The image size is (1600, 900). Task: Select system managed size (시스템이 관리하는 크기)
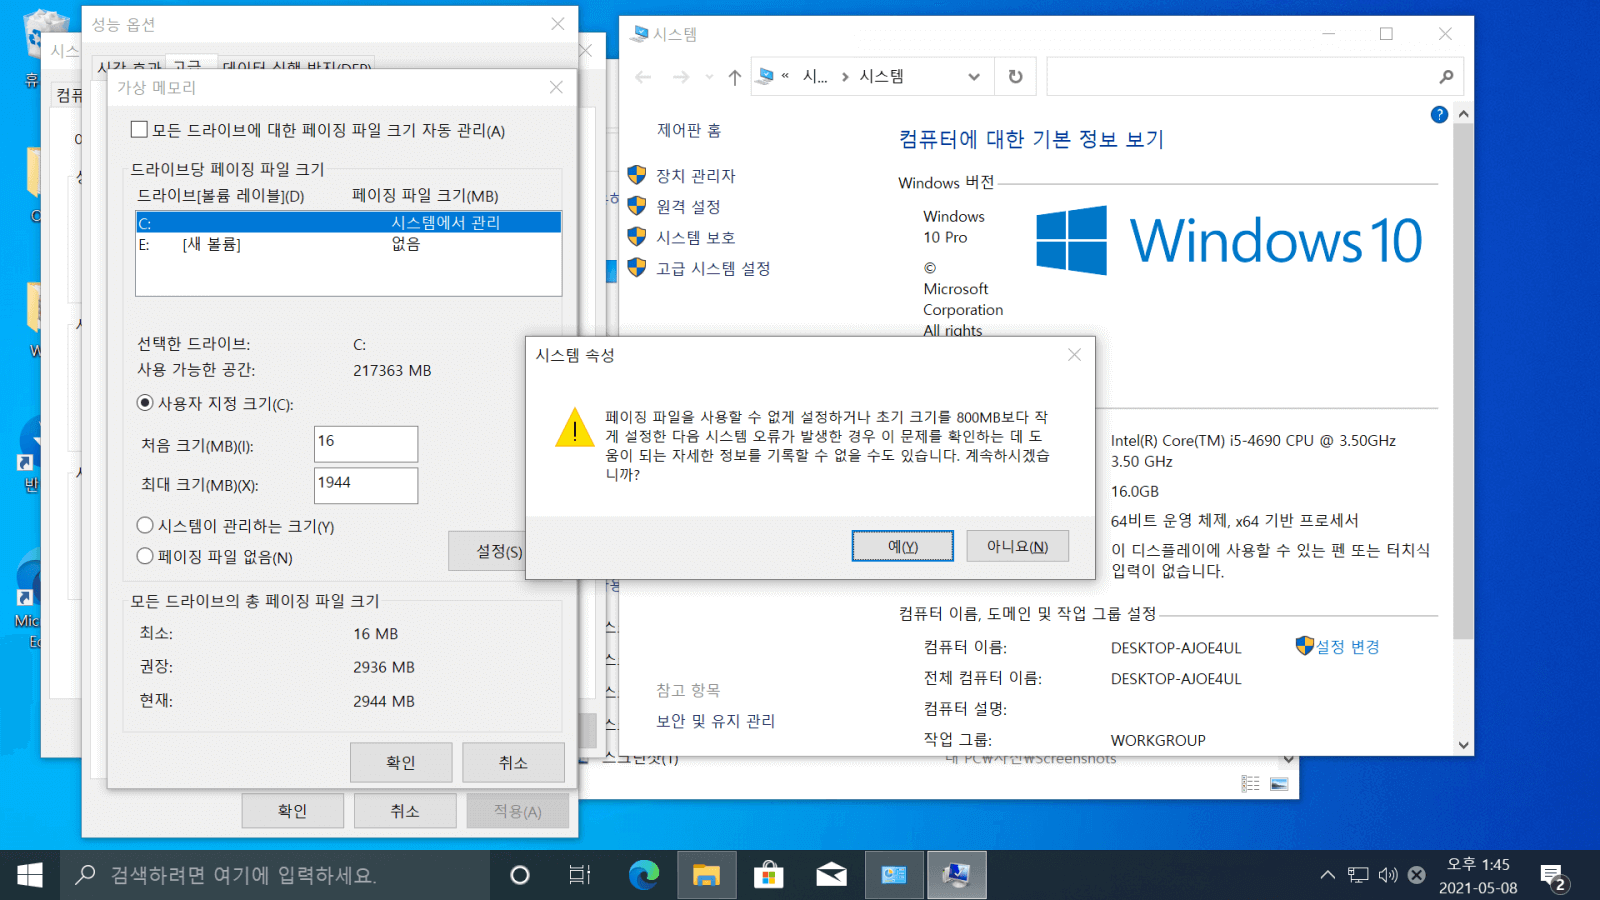[x=145, y=525]
